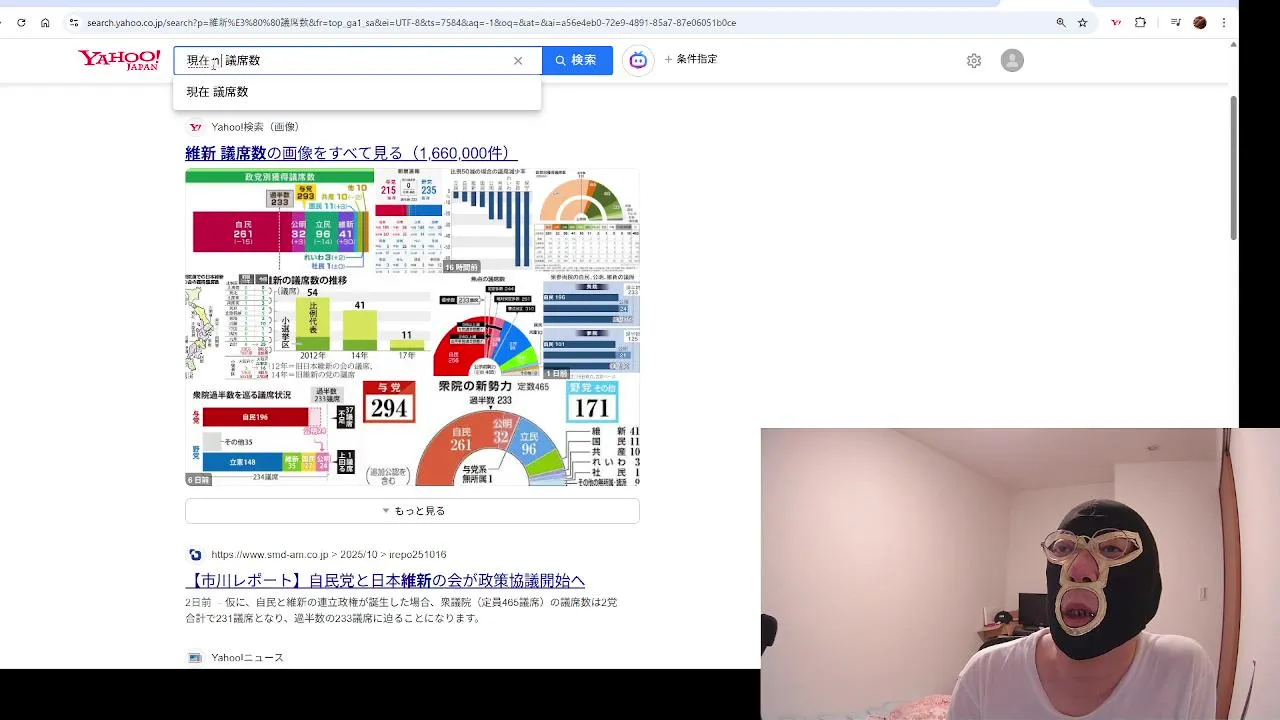The width and height of the screenshot is (1280, 720).
Task: Open the 衆院過半数を巡る議席状況 thumbnail
Action: [272, 432]
